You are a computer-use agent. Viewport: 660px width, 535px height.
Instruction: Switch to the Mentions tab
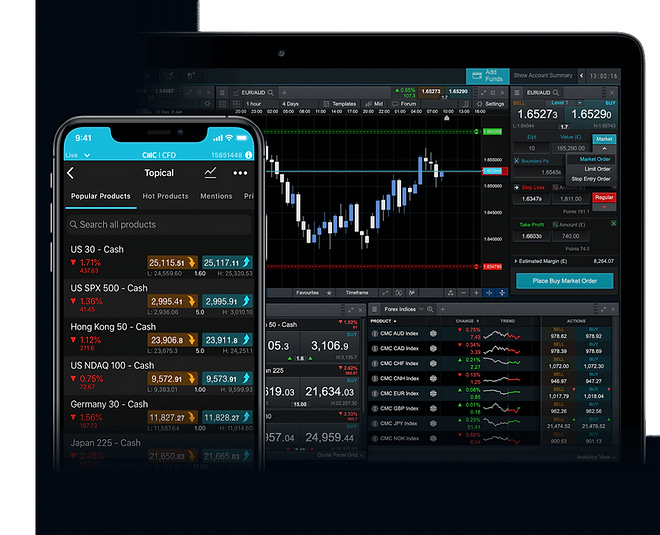216,196
